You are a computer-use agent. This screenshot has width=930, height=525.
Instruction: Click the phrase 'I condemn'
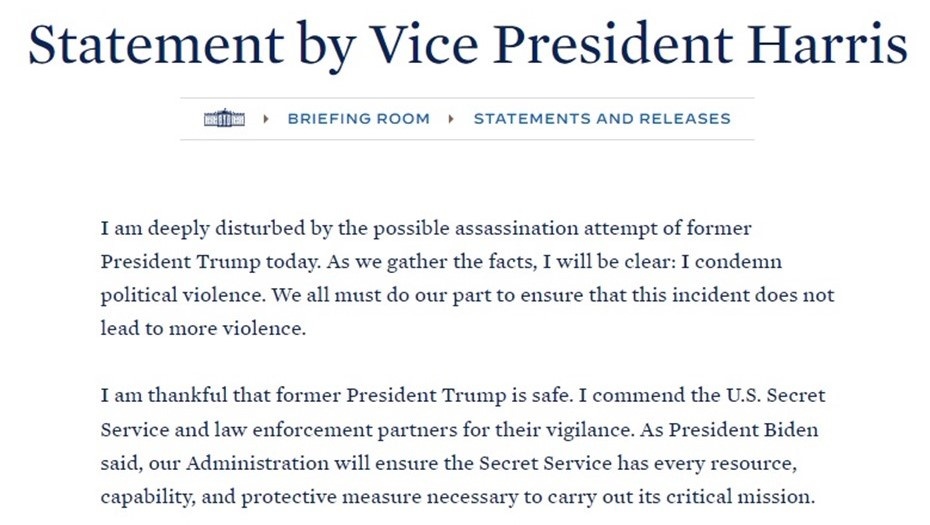click(731, 262)
